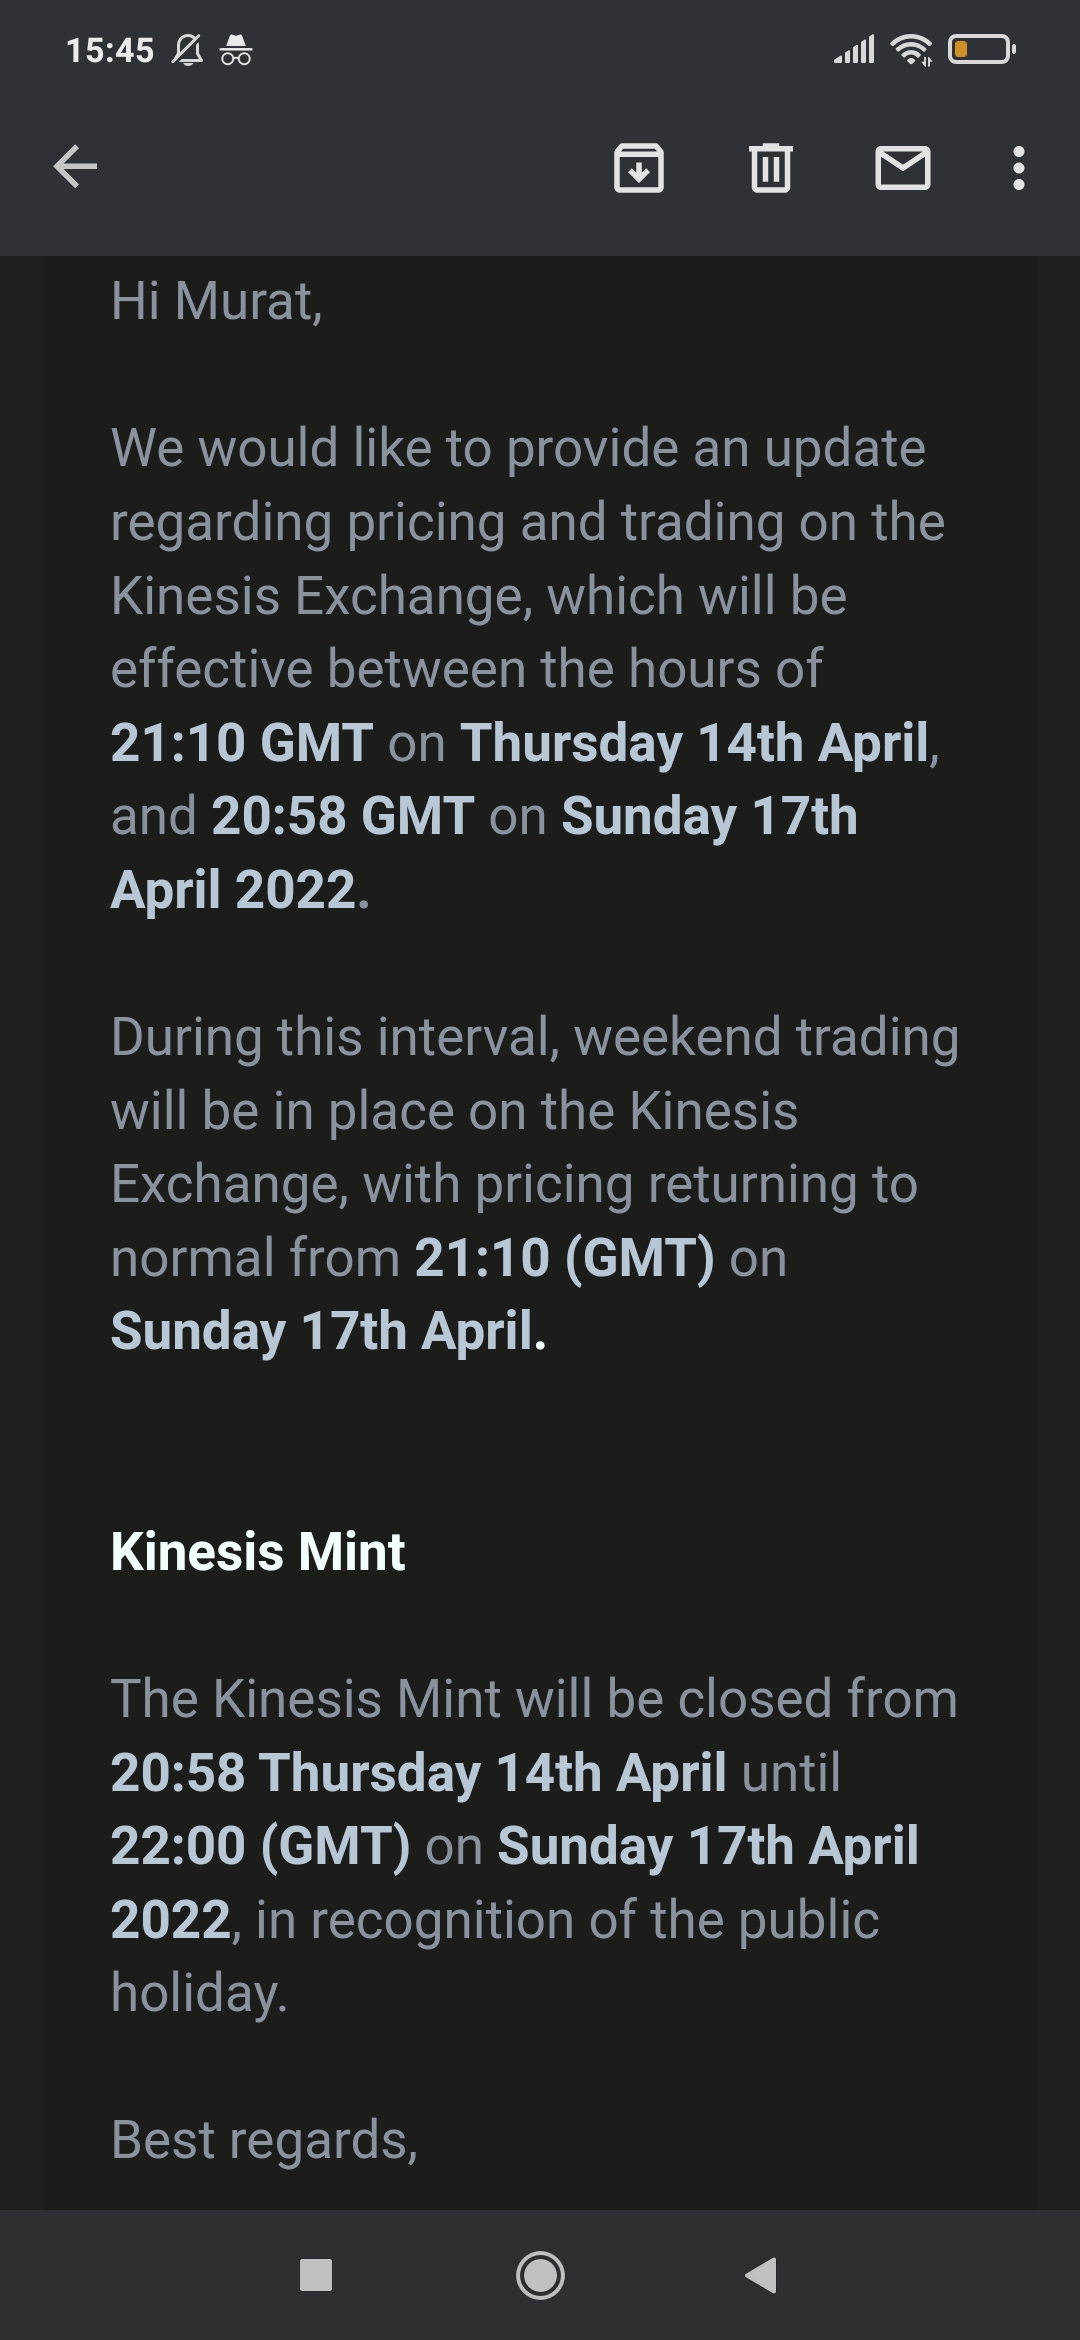This screenshot has width=1080, height=2340.
Task: Mark the email unread using the envelope icon
Action: point(903,167)
